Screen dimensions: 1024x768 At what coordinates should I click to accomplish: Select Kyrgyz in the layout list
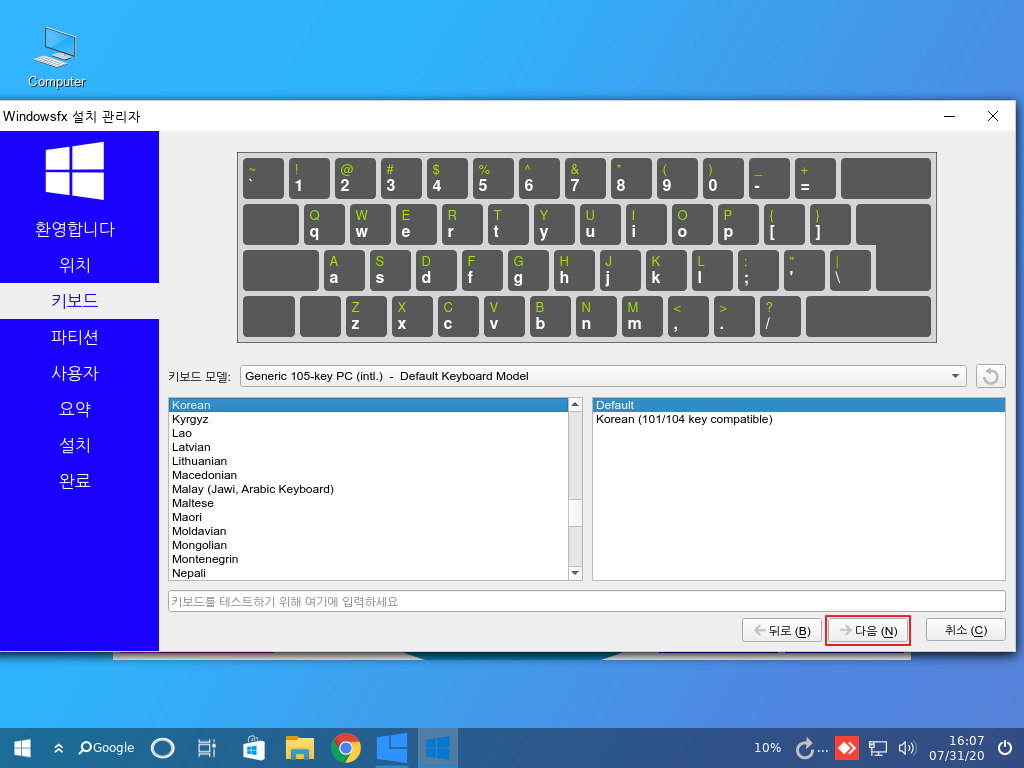368,419
